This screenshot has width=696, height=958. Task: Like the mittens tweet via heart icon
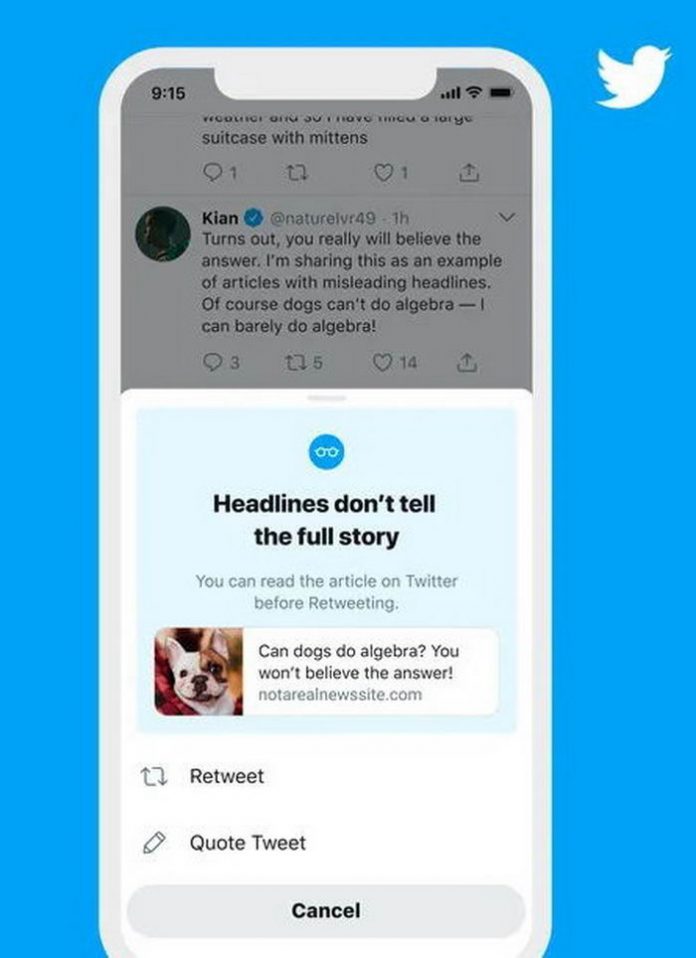[x=384, y=174]
